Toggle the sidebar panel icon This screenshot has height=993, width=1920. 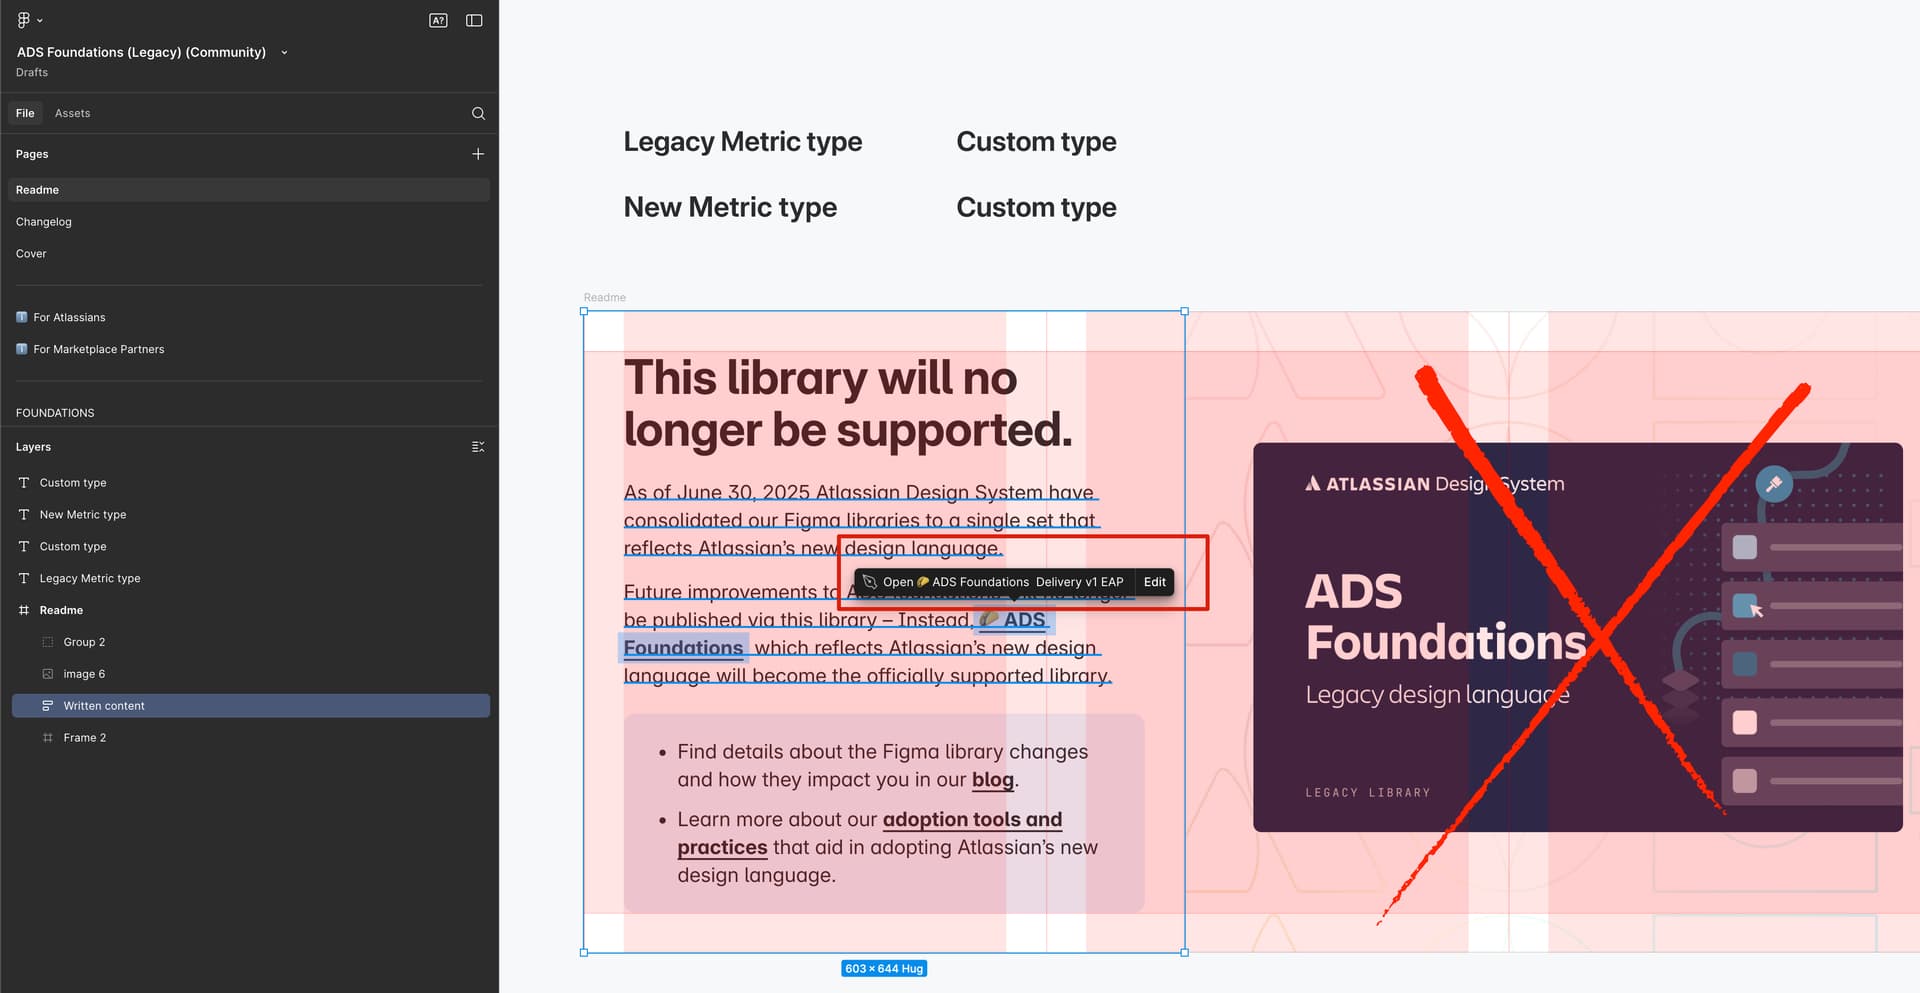[x=474, y=20]
